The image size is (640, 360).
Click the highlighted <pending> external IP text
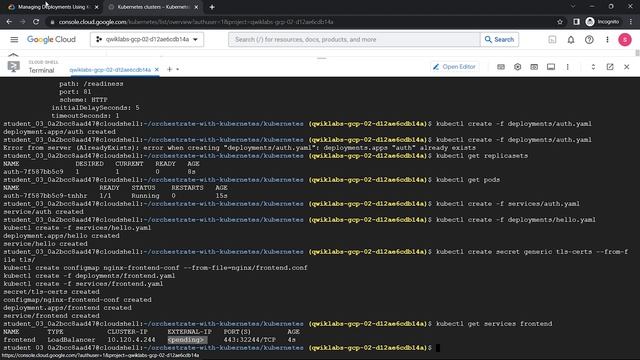[186, 340]
